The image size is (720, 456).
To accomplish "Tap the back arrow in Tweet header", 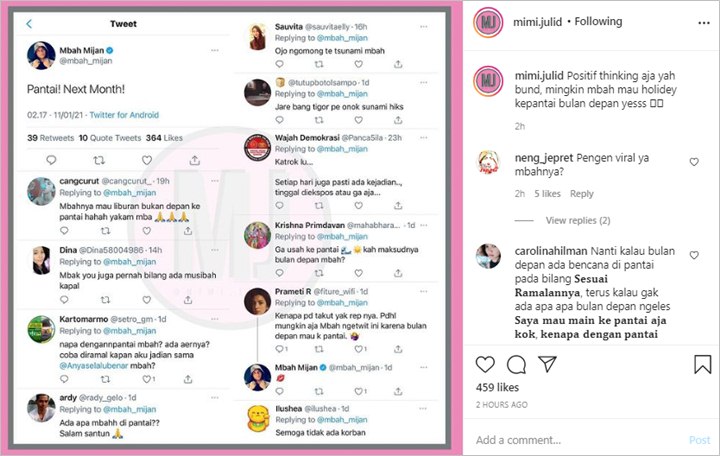I will 29,24.
